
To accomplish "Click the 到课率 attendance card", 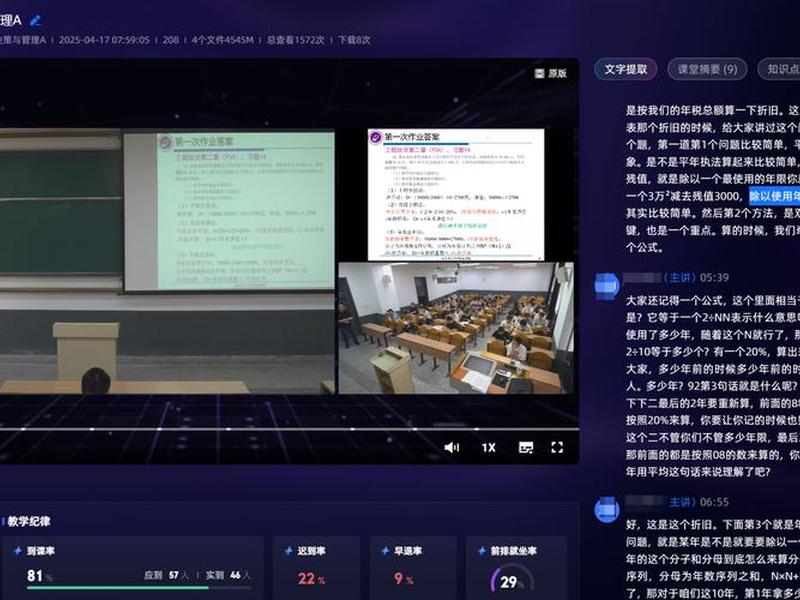I will (x=133, y=568).
